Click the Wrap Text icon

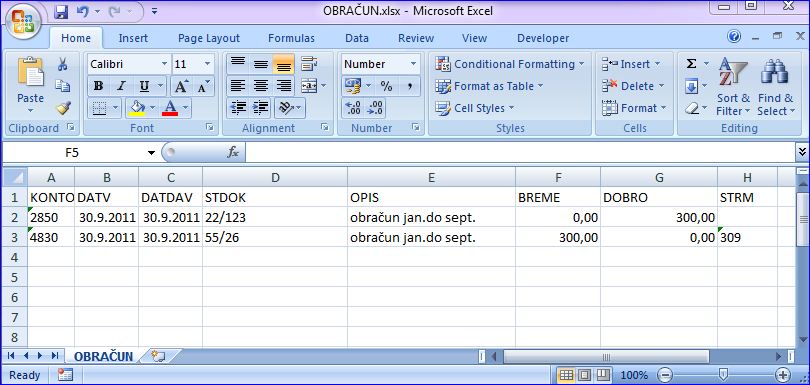[309, 64]
